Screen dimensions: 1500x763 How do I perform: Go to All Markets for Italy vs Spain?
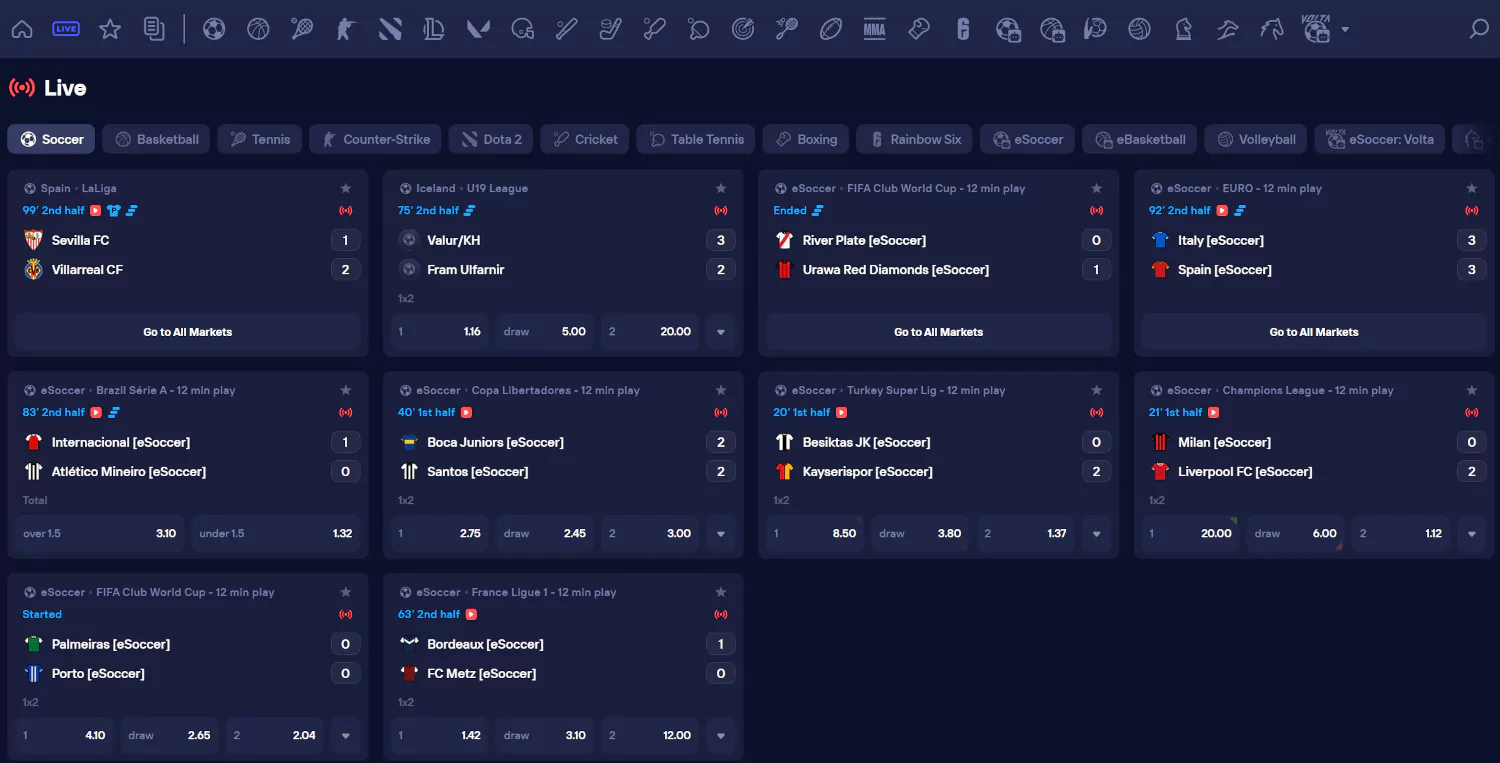point(1314,332)
